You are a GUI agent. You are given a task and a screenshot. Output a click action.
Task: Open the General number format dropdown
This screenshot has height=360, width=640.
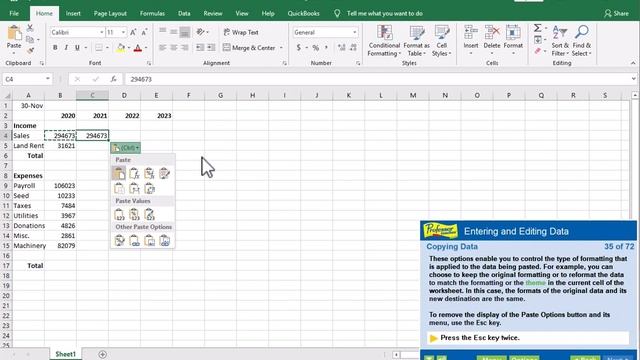[354, 32]
